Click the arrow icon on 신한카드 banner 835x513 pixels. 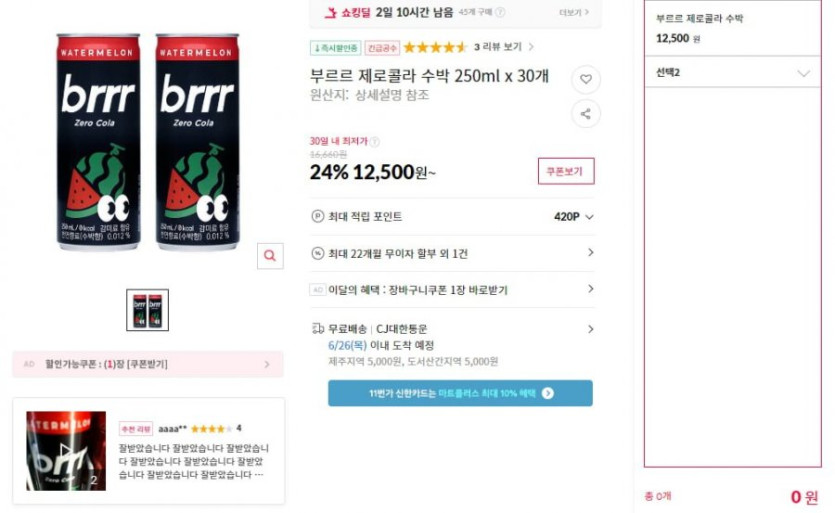click(x=547, y=393)
